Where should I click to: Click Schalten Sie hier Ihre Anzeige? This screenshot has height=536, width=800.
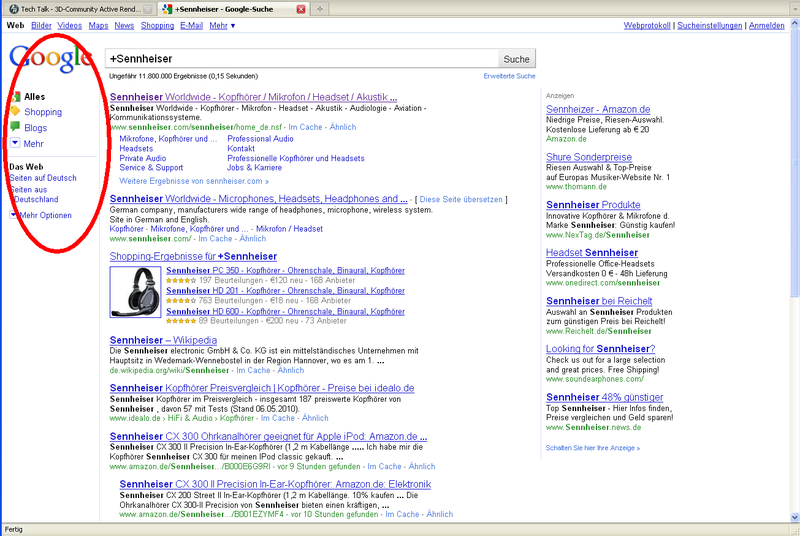coord(592,448)
